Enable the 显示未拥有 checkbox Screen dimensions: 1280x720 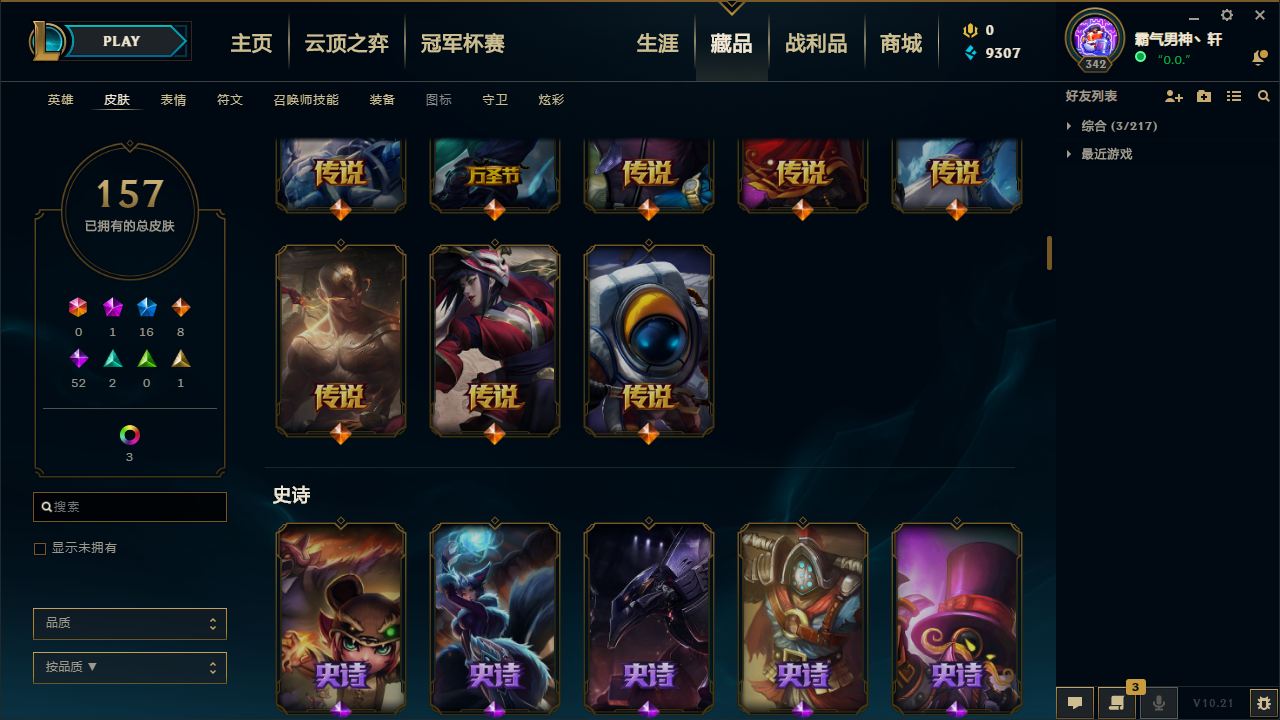click(40, 549)
